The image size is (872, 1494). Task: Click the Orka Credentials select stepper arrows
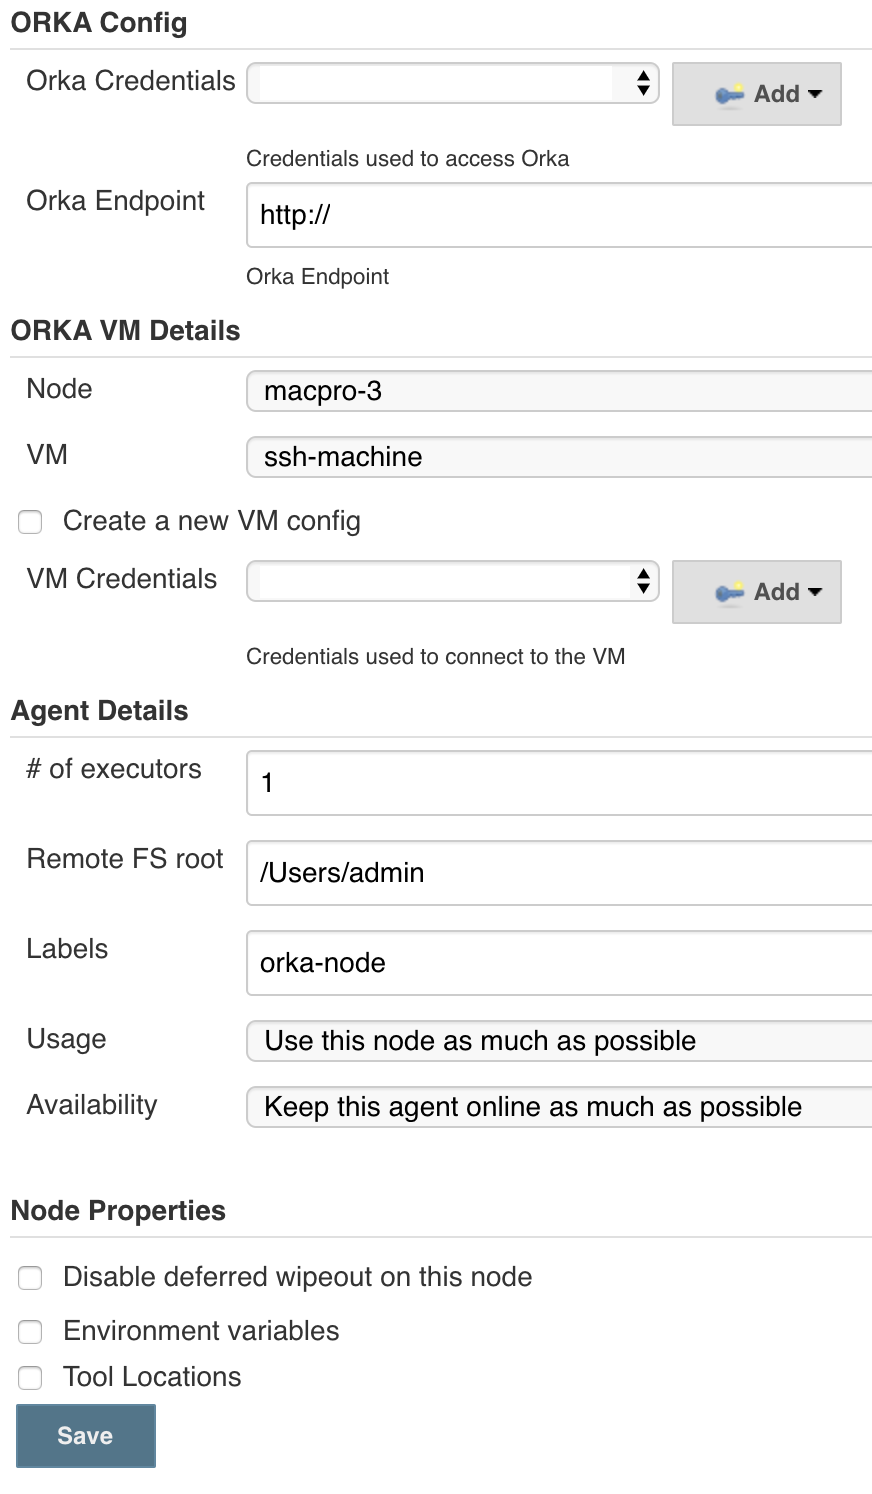pos(644,83)
